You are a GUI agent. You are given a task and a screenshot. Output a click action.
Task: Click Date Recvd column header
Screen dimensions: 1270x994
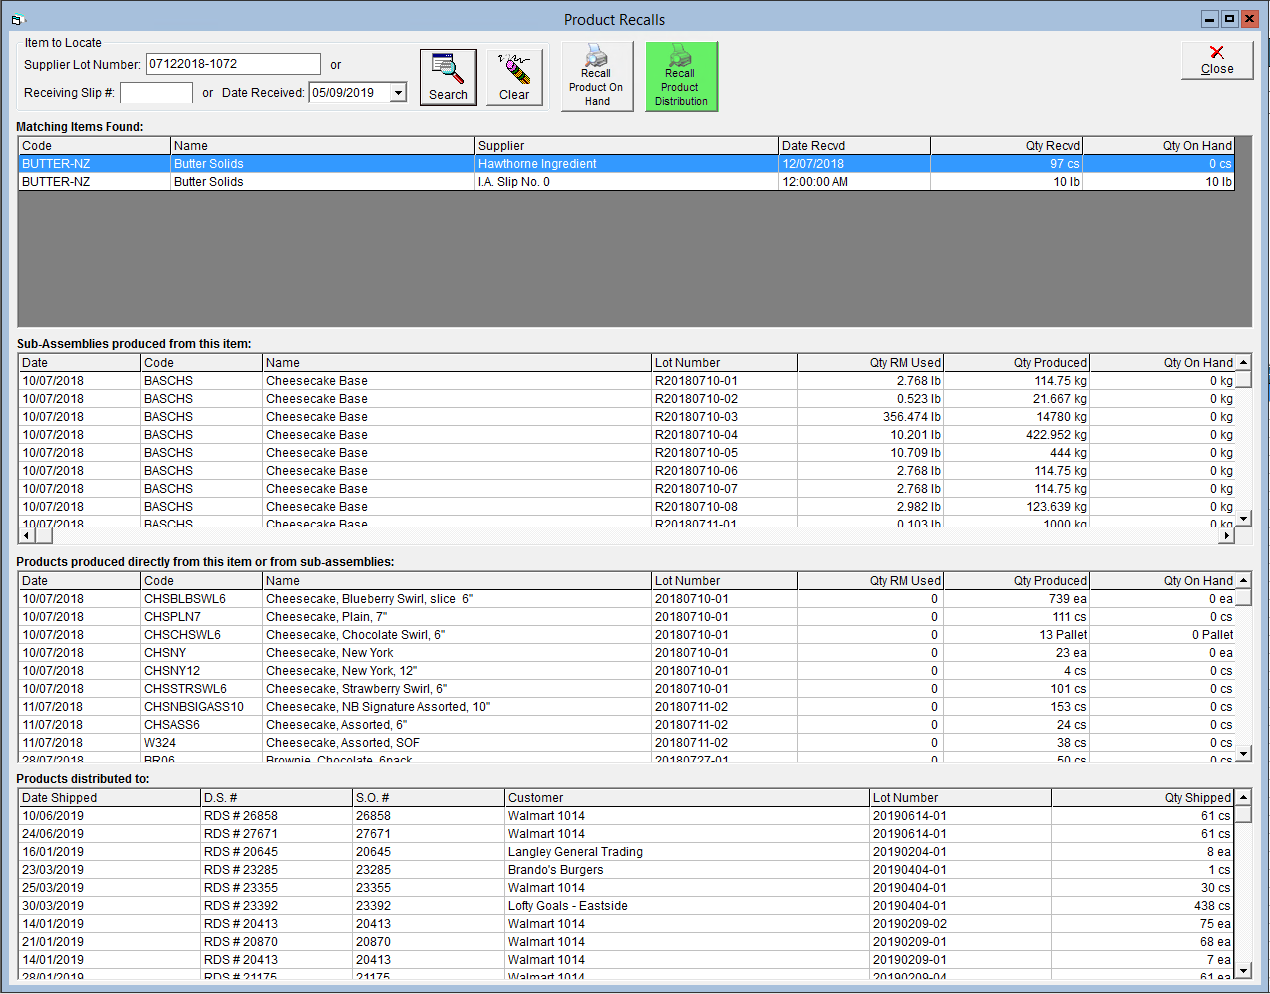pos(854,146)
